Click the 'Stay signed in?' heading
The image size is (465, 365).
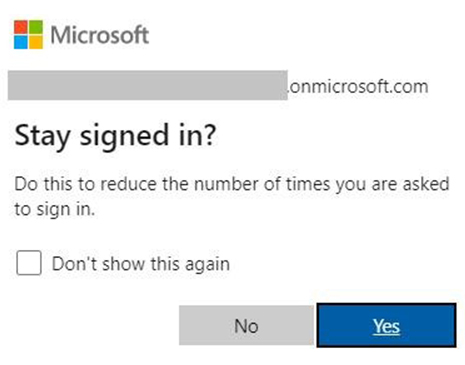click(x=116, y=136)
